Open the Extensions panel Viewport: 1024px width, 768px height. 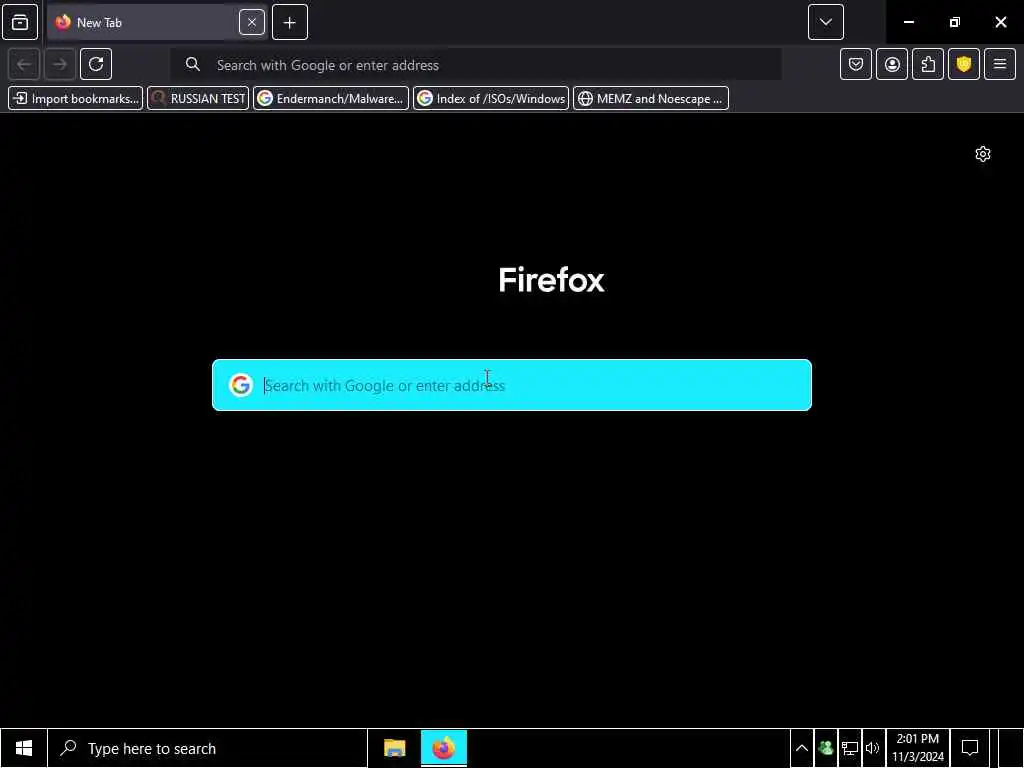928,64
